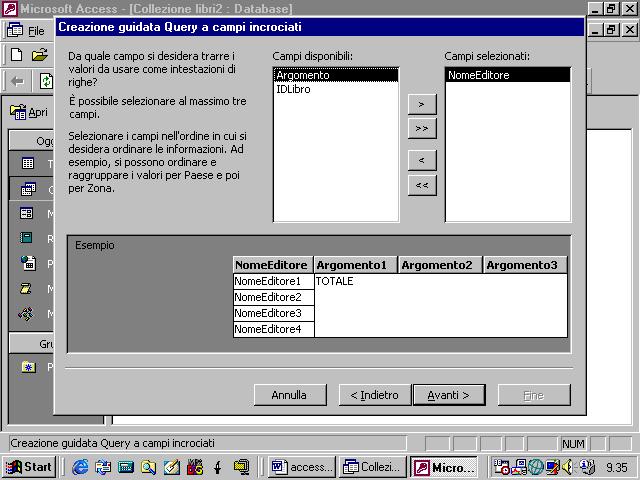
Task: Add all fields with the >> button
Action: tap(422, 128)
